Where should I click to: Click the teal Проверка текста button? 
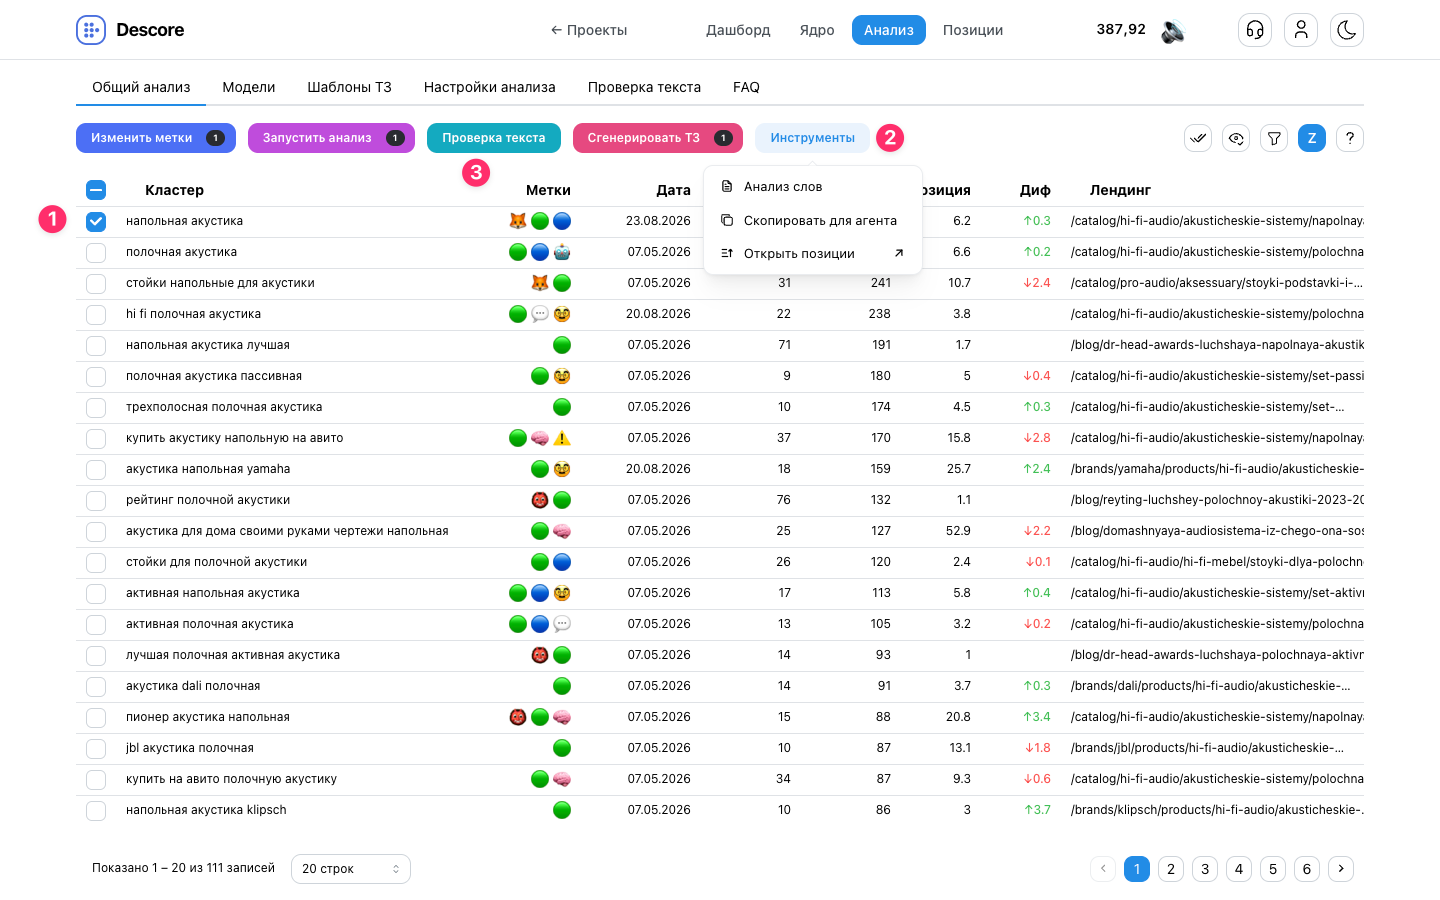(x=494, y=138)
